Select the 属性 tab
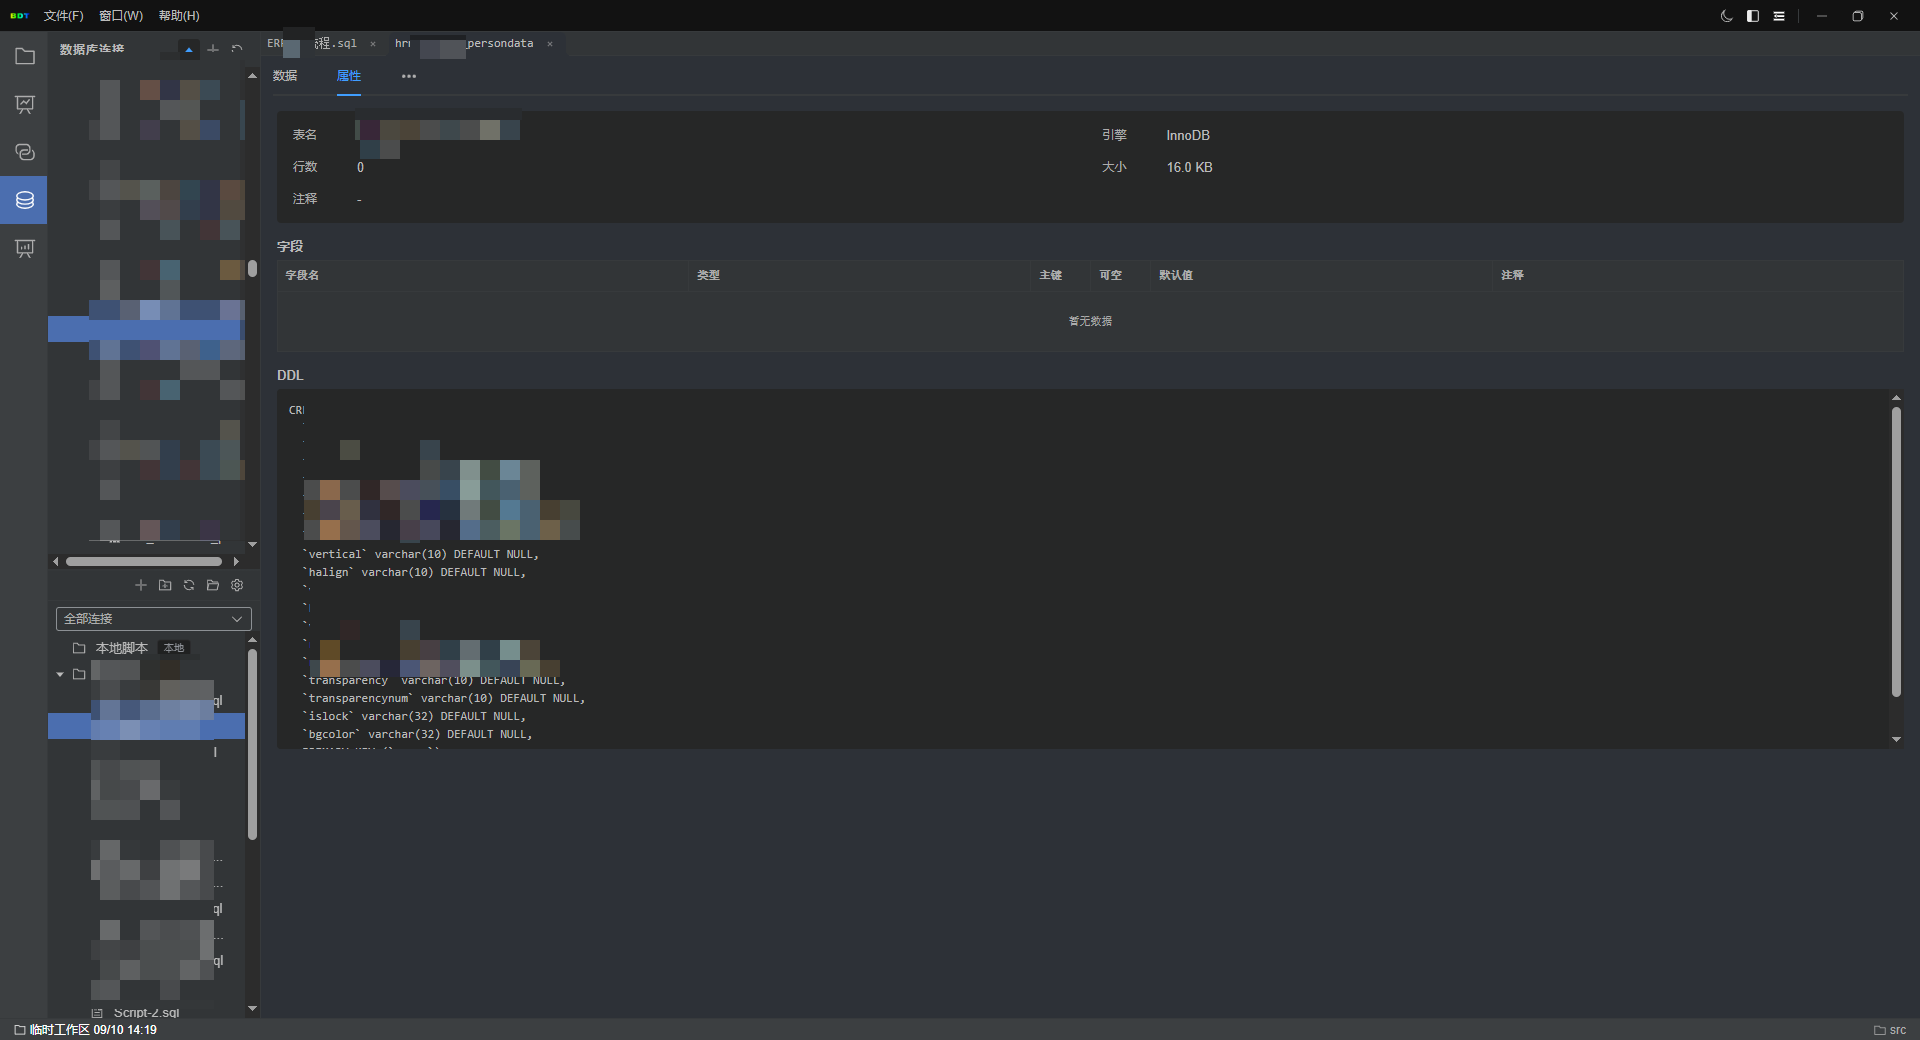Viewport: 1920px width, 1040px height. pos(349,76)
